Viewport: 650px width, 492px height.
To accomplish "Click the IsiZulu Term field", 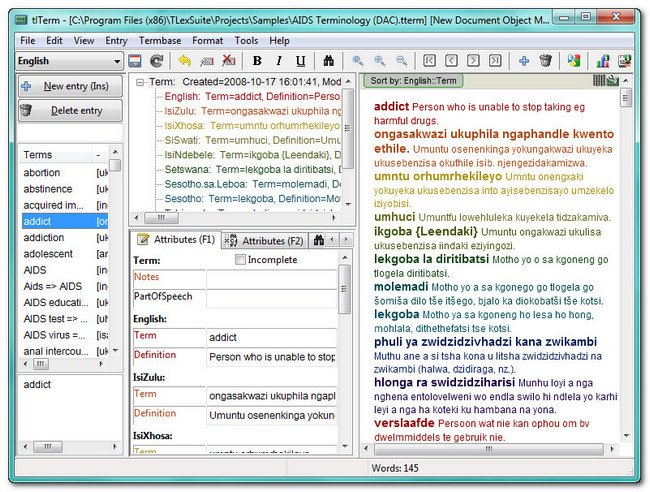I will click(272, 396).
